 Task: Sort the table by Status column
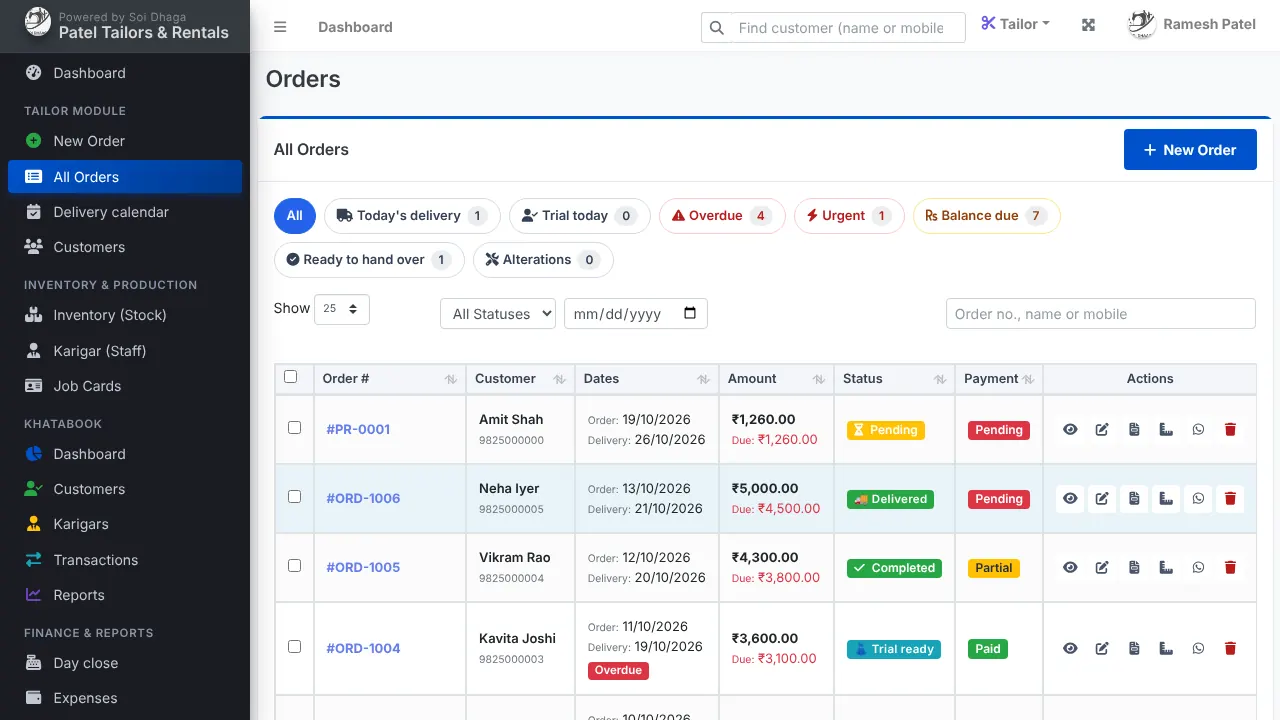tap(894, 379)
